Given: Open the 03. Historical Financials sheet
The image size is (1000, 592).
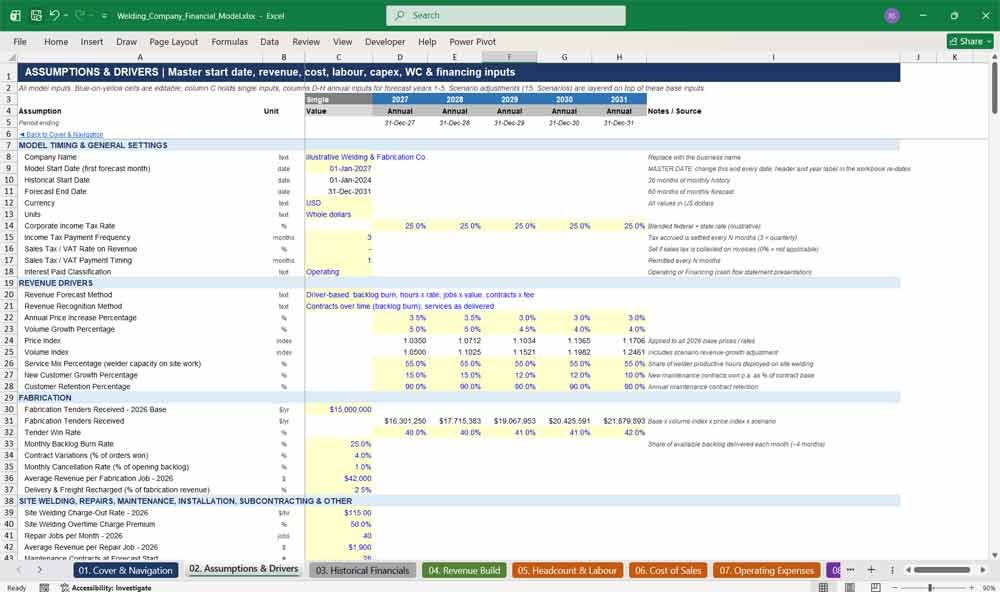Looking at the screenshot, I should pos(362,570).
